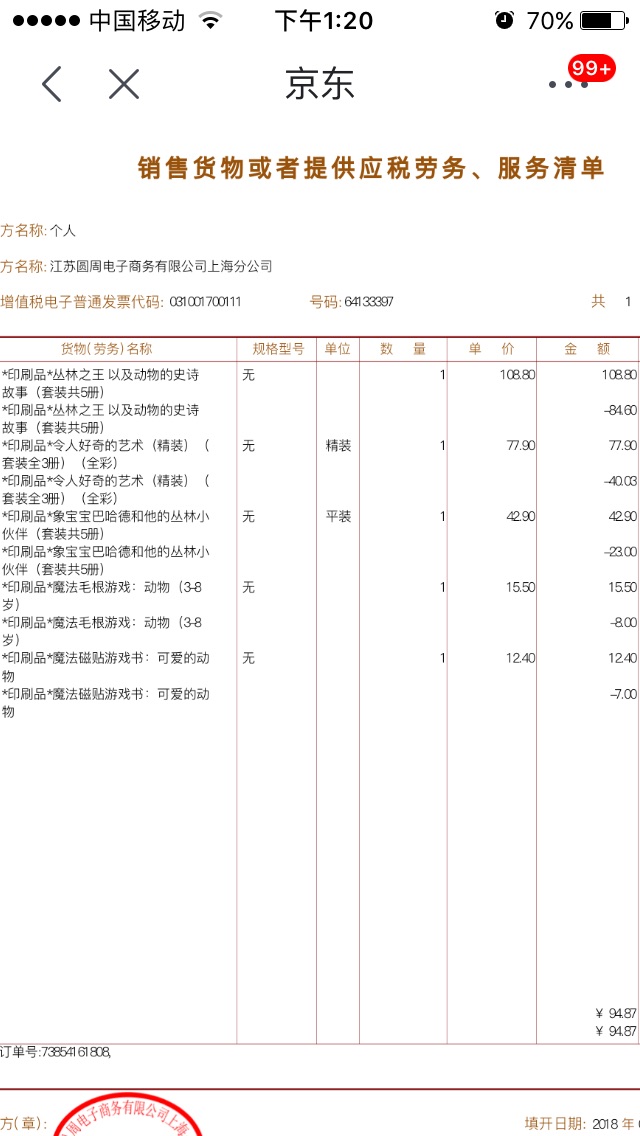This screenshot has width=640, height=1136.
Task: Tap the 京东 page title
Action: [x=320, y=85]
